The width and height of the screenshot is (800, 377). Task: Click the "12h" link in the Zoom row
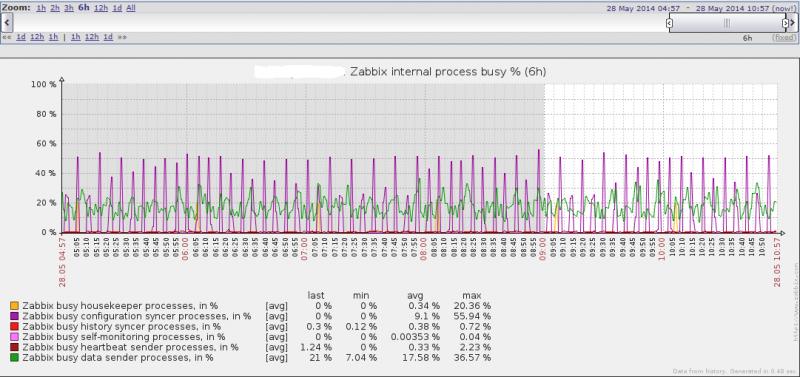click(x=101, y=8)
